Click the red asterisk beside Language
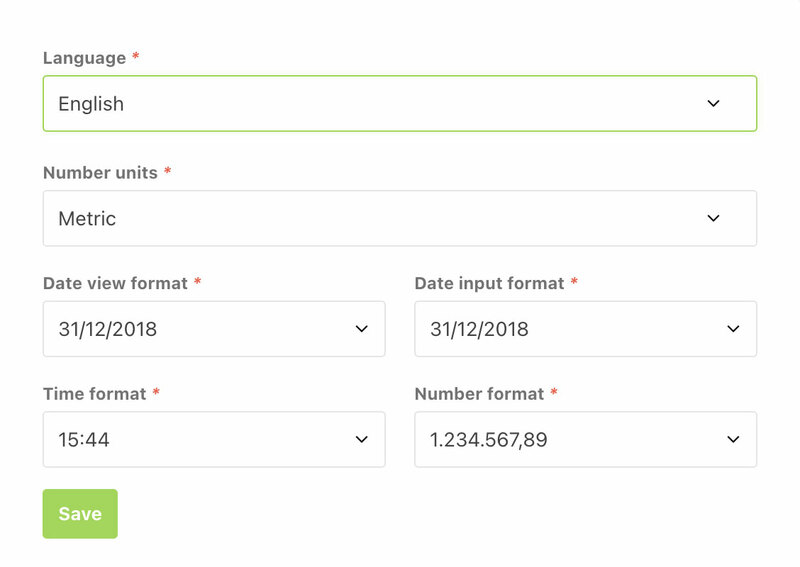The width and height of the screenshot is (800, 567). click(136, 58)
